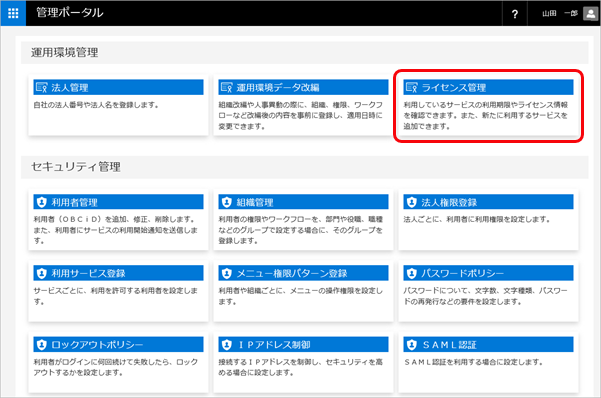This screenshot has width=601, height=398.
Task: Click the 管理ポータル header title
Action: [x=70, y=13]
